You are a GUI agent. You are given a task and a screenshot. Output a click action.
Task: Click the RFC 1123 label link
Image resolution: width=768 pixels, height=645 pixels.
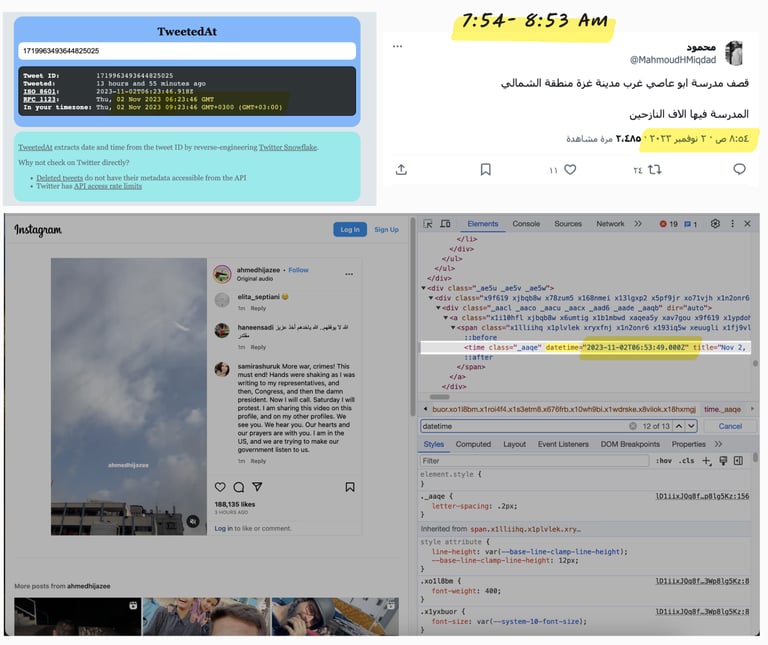[41, 99]
